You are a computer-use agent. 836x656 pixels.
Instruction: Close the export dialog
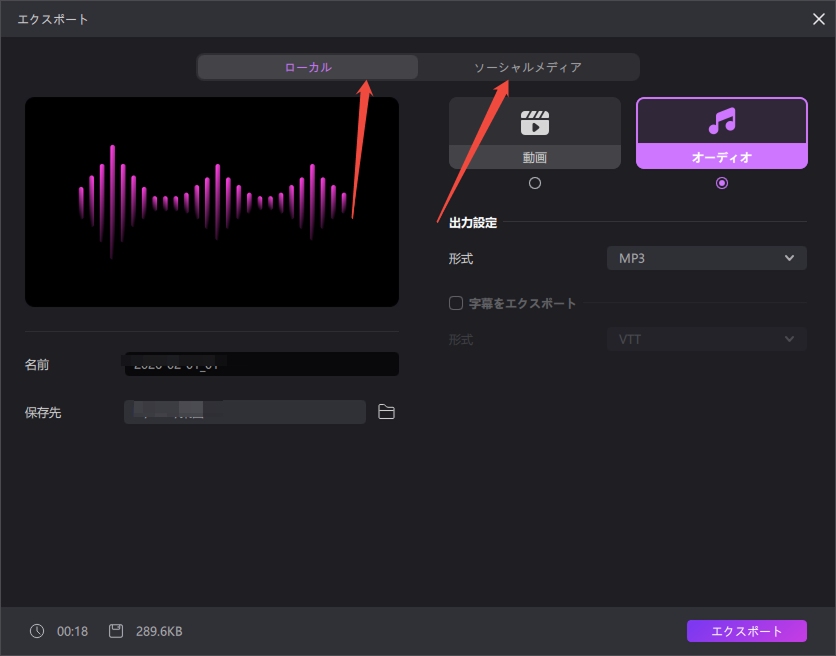point(818,18)
